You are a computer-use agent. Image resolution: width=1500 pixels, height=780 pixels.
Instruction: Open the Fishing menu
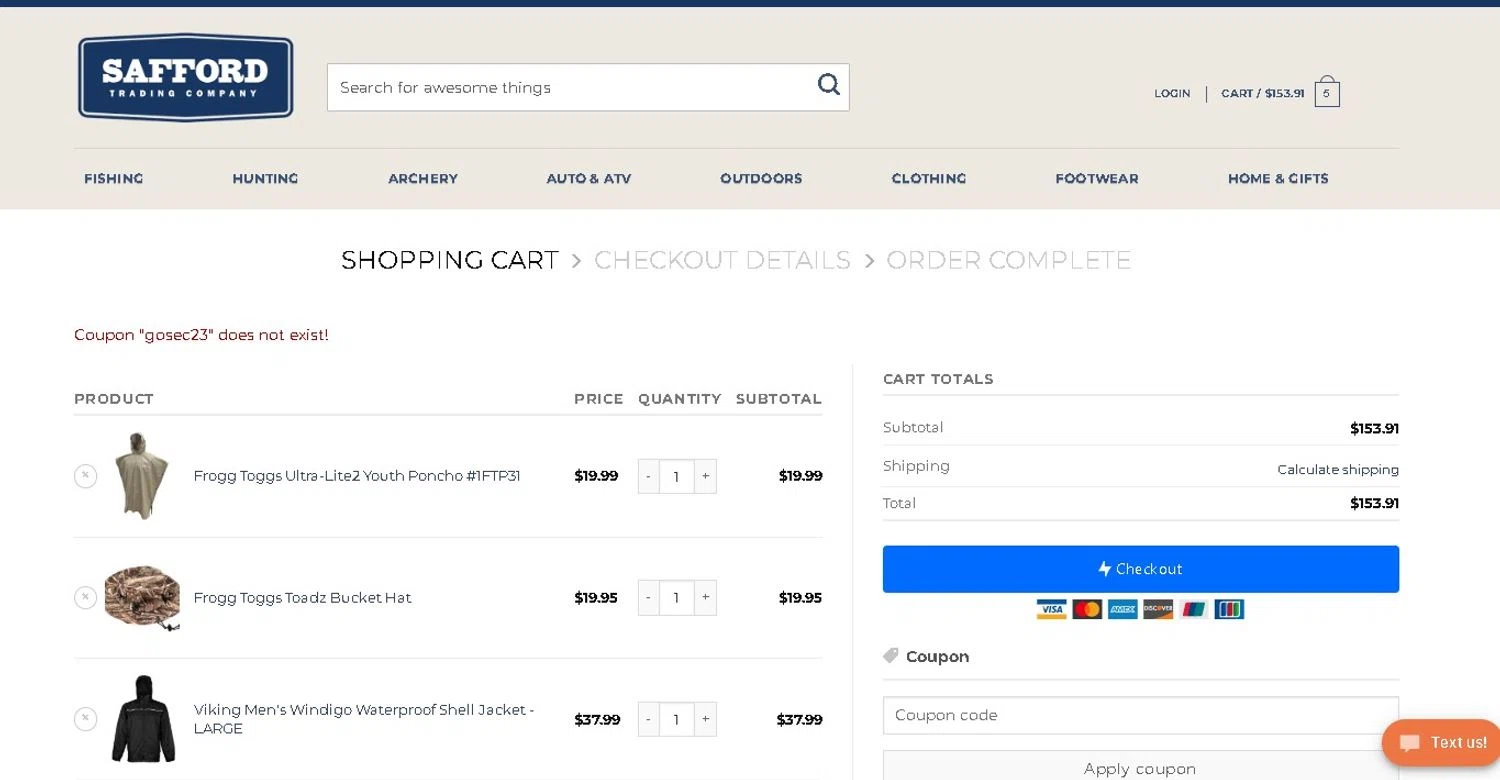(x=114, y=179)
